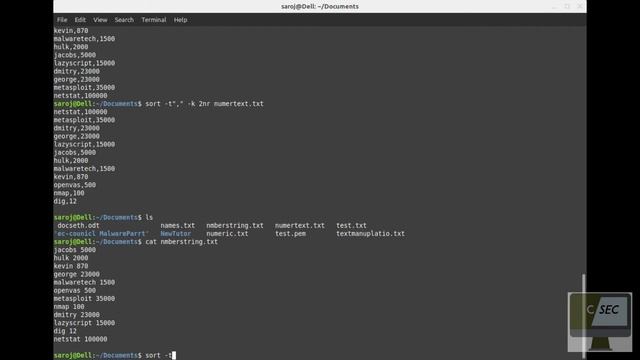Select 'numertext.txt' in ls output
This screenshot has width=640, height=360.
tap(300, 225)
